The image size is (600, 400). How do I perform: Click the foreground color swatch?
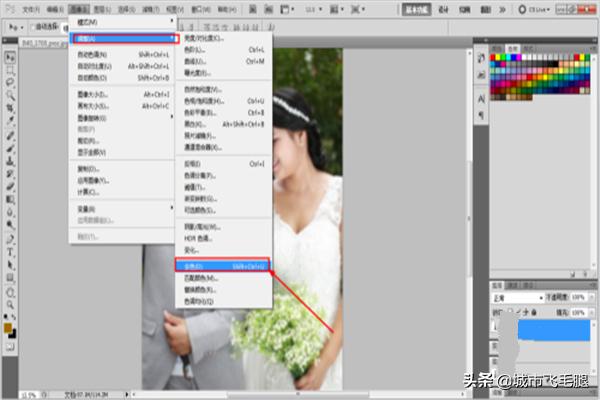point(8,328)
